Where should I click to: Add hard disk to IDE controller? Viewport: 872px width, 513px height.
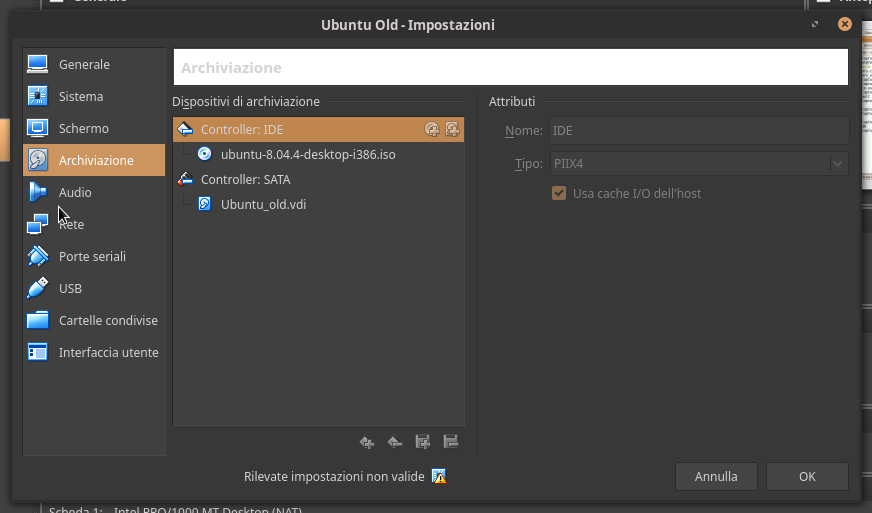click(452, 130)
